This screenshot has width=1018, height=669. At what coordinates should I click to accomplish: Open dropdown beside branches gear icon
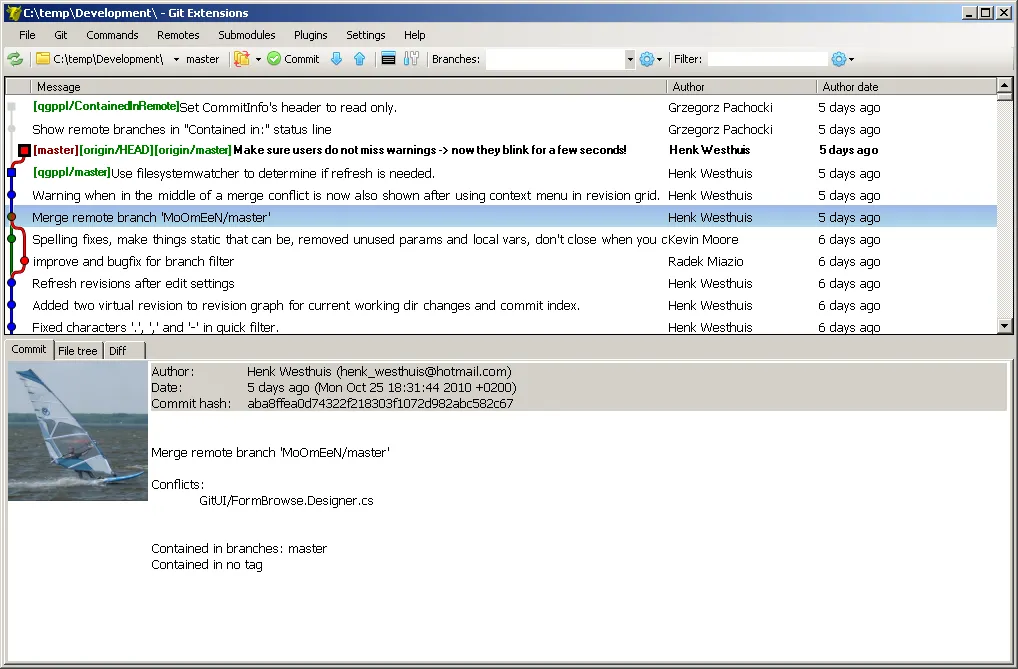click(660, 59)
